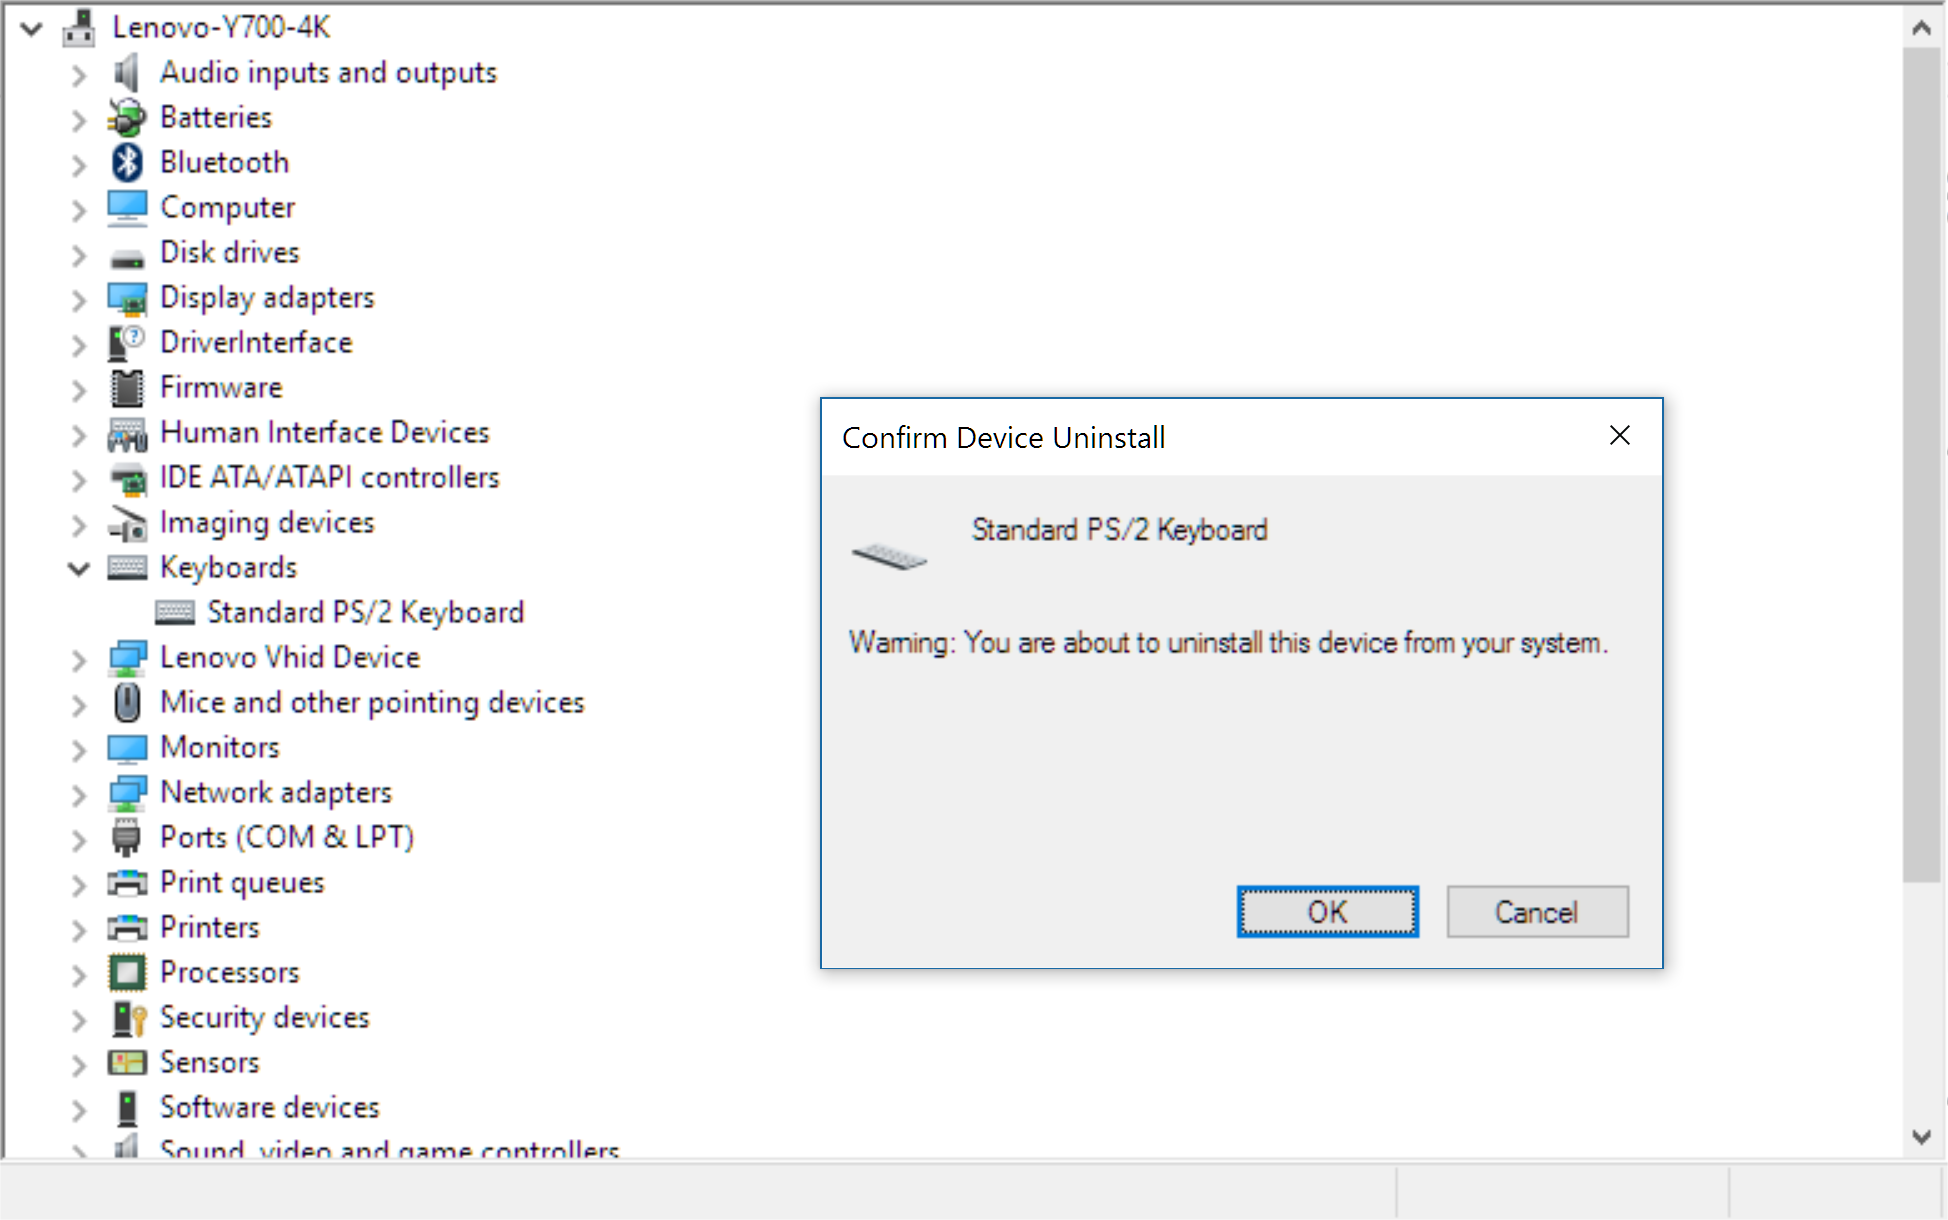Click the Mice and other pointing devices icon
This screenshot has height=1220, width=1948.
(x=127, y=702)
